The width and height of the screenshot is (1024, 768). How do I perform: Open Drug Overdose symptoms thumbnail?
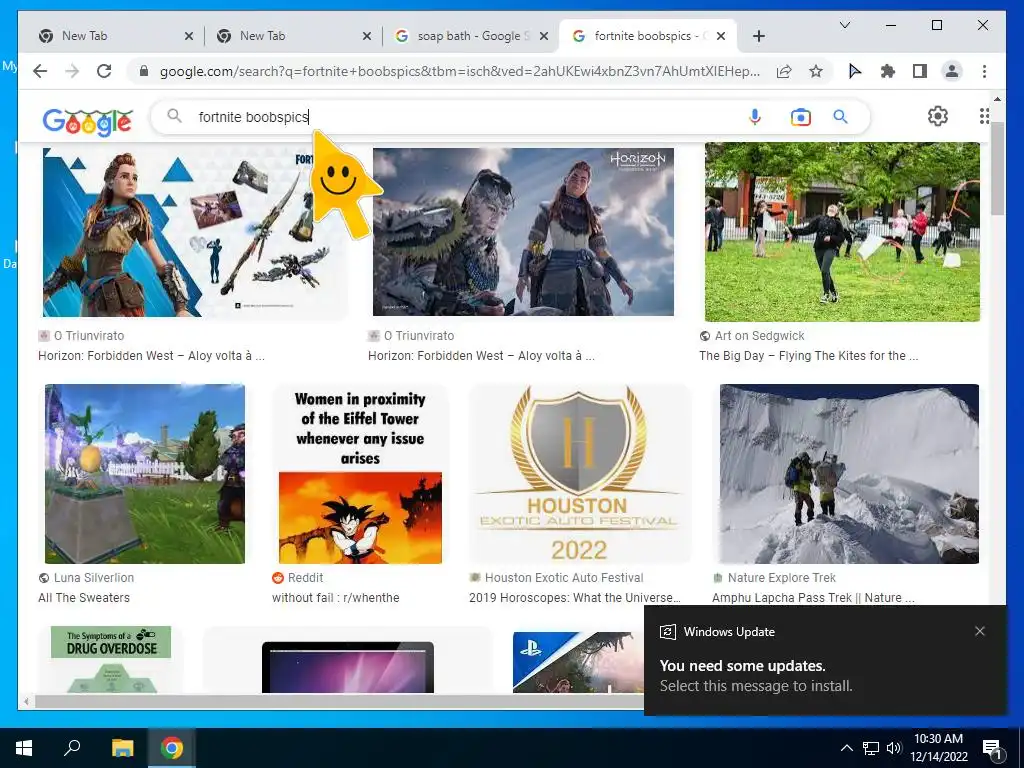111,660
